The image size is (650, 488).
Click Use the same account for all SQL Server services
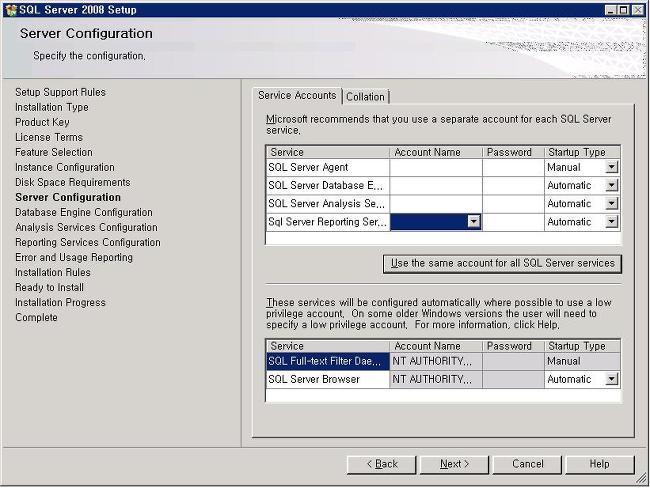coord(502,263)
